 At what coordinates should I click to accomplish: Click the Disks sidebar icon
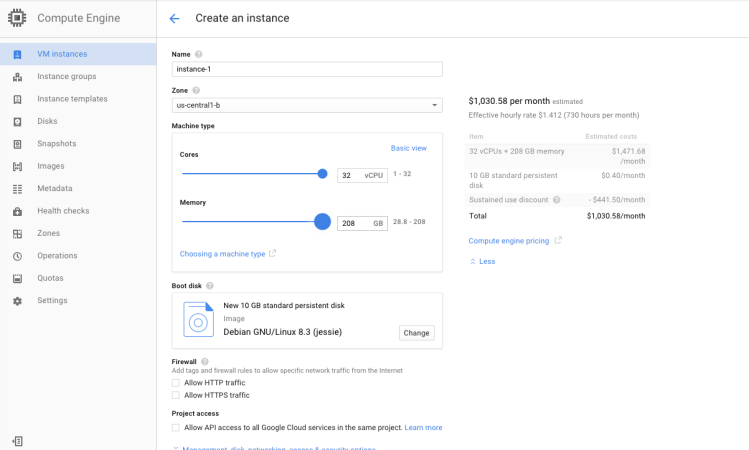pos(17,121)
